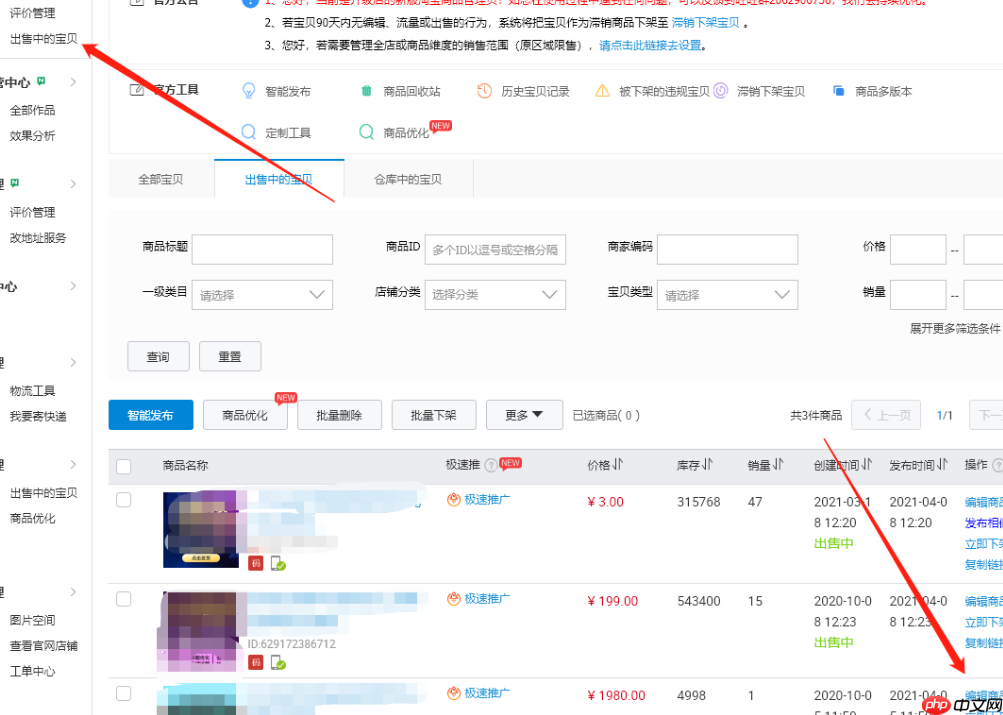Click the purple spiral icon of 滞销下架宝贝 tool
This screenshot has width=1003, height=715.
(720, 91)
